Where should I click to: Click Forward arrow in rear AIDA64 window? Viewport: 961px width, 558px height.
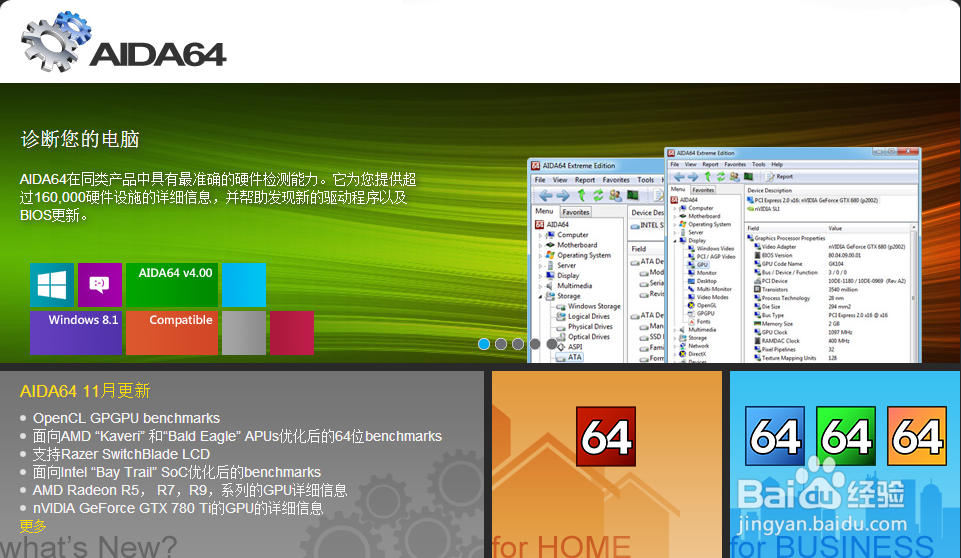(563, 196)
